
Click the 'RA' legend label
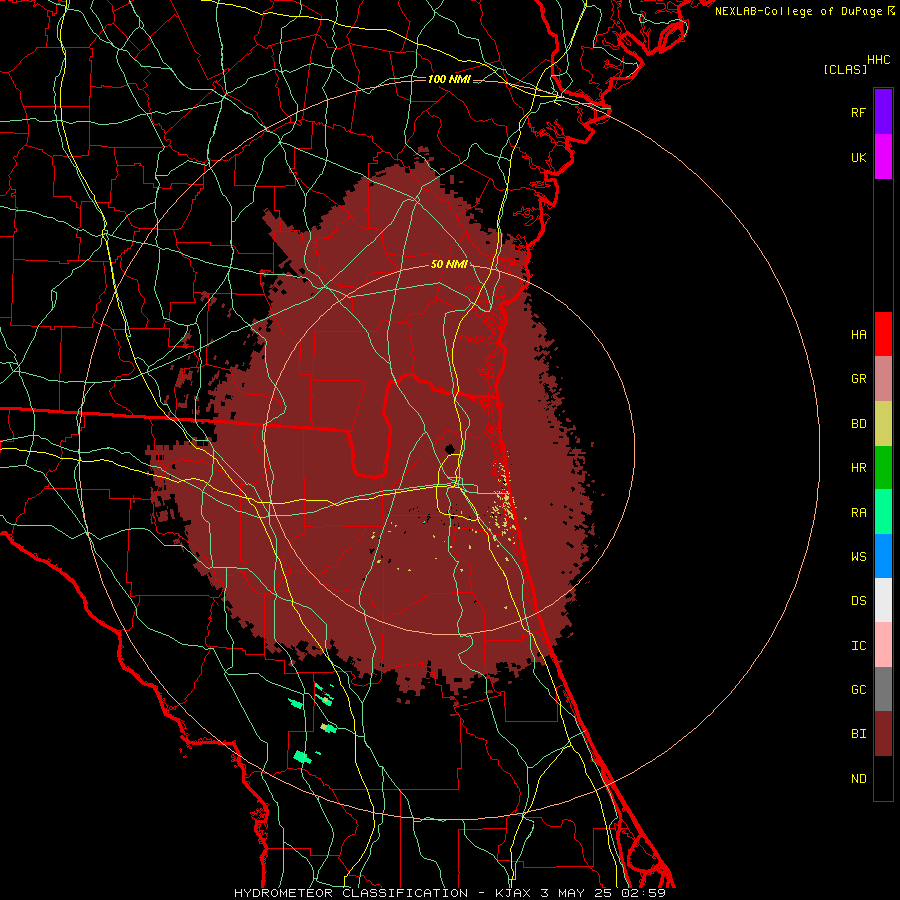tap(859, 513)
